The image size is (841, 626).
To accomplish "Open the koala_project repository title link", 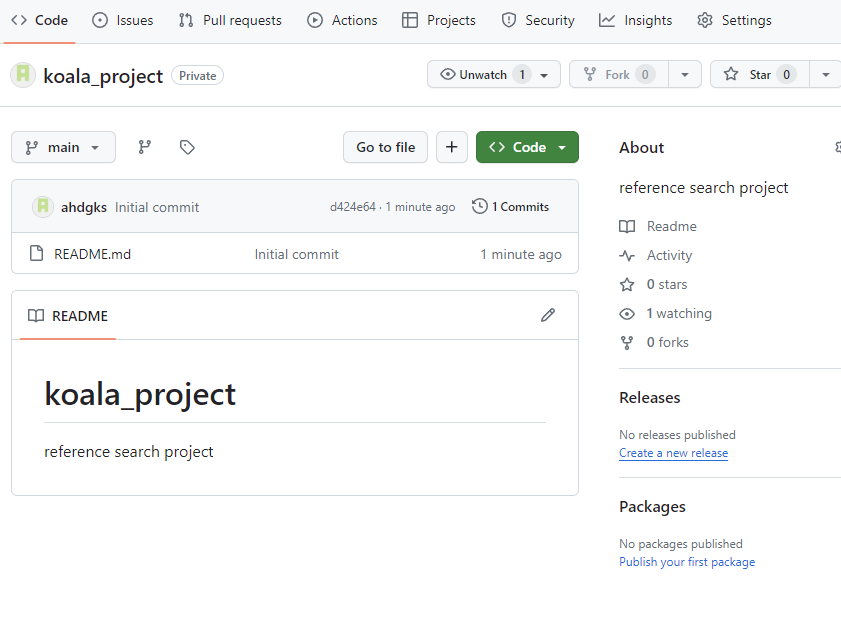I will point(103,76).
